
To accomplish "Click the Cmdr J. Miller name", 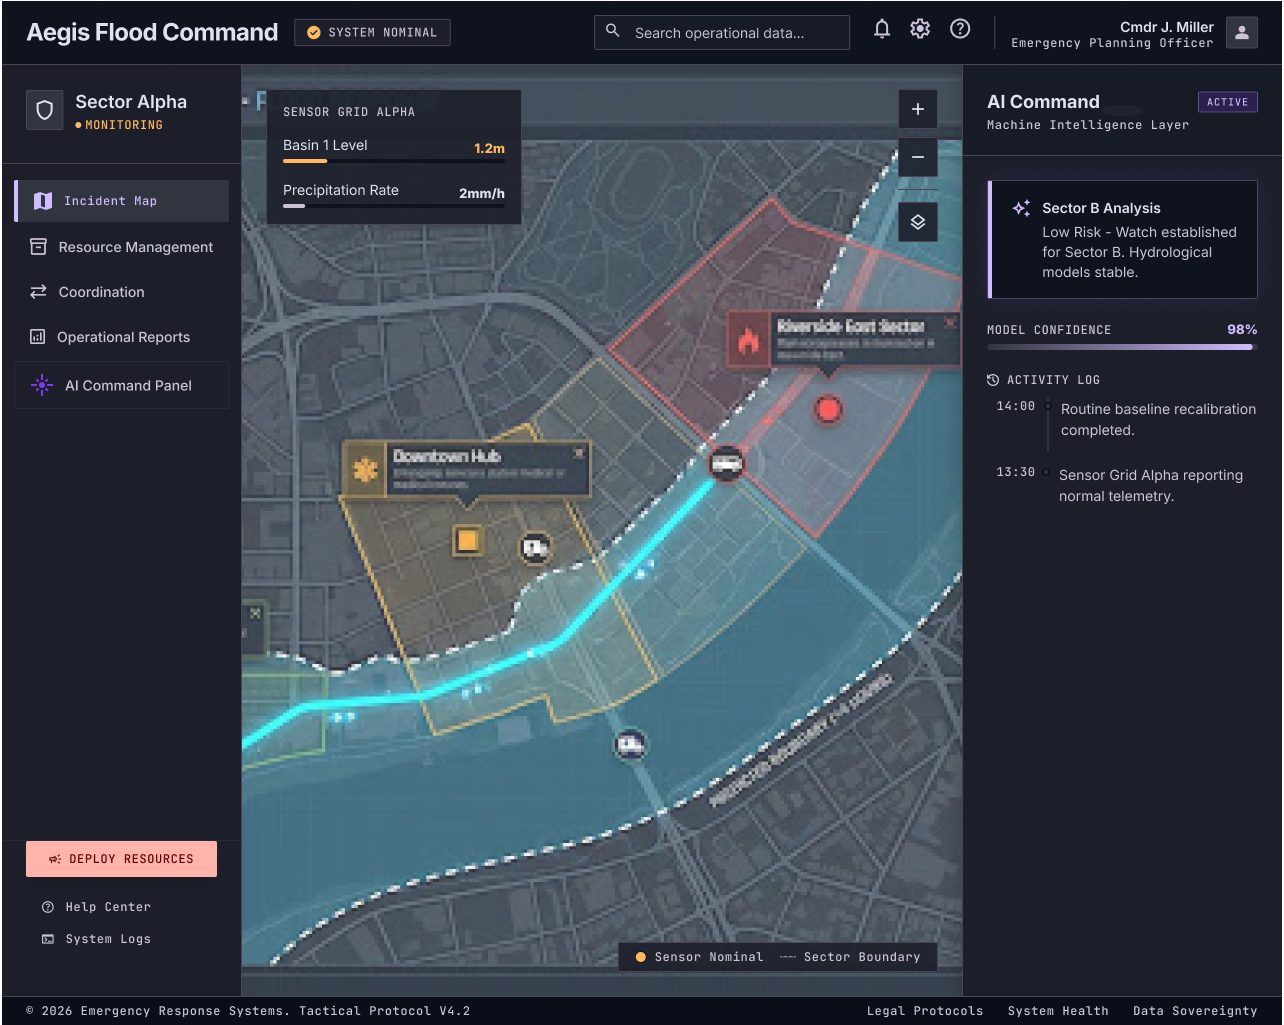I will 1167,27.
